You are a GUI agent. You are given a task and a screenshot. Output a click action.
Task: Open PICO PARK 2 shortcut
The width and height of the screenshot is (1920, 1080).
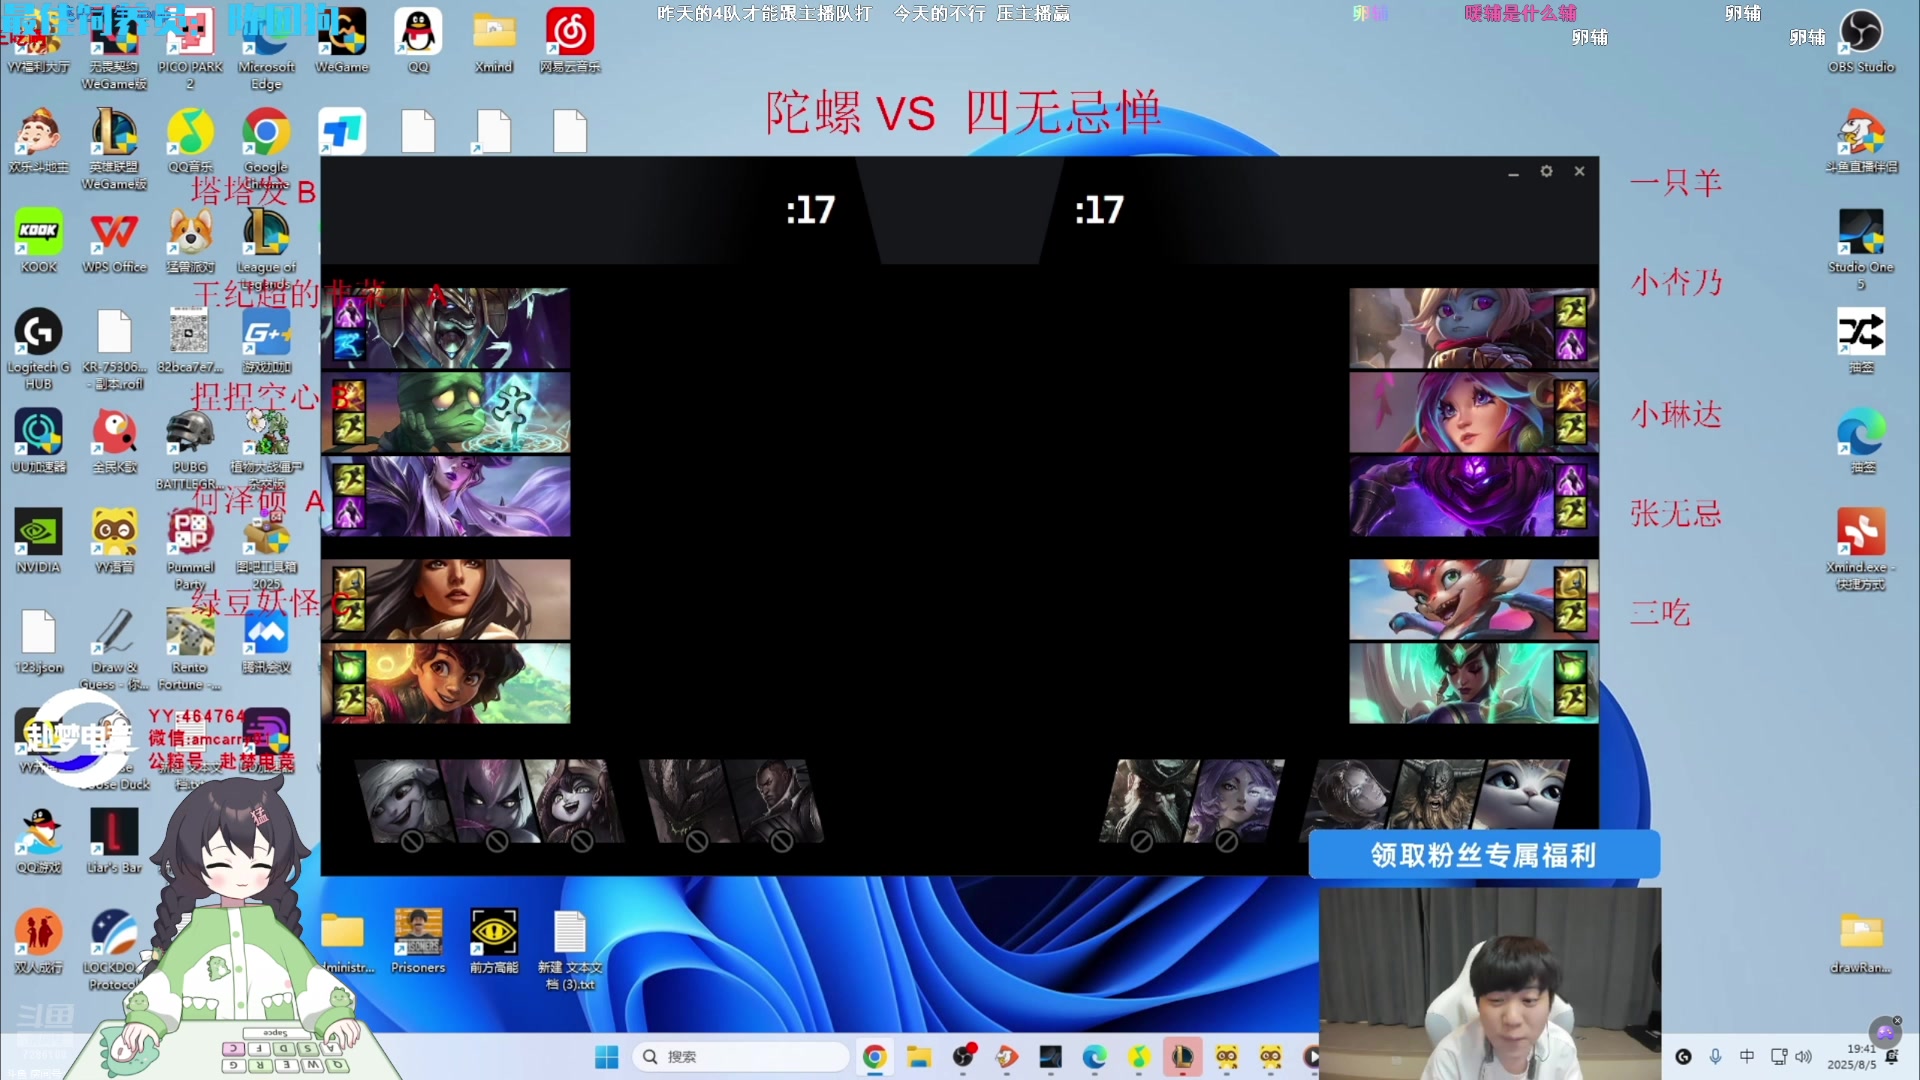point(190,50)
